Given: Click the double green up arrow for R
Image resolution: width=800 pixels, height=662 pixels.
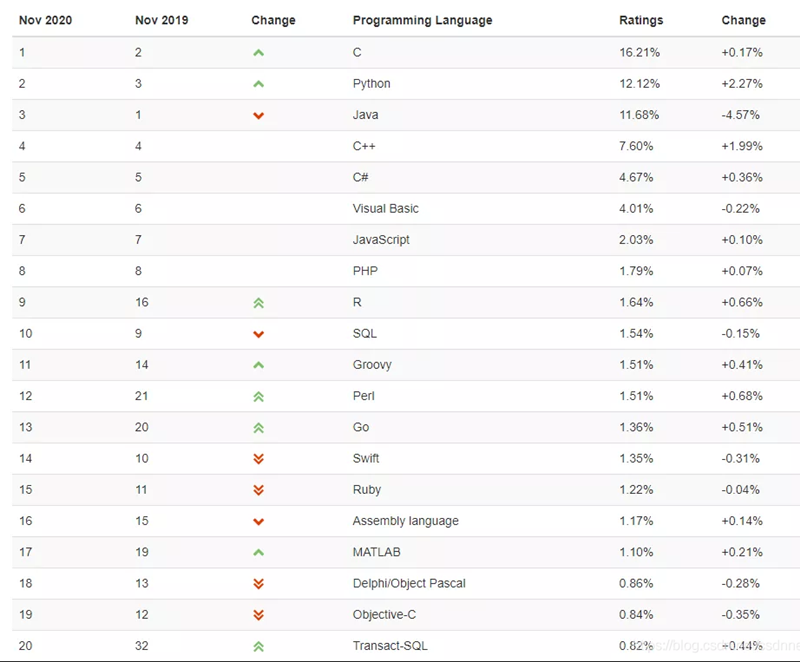Looking at the screenshot, I should [x=259, y=303].
